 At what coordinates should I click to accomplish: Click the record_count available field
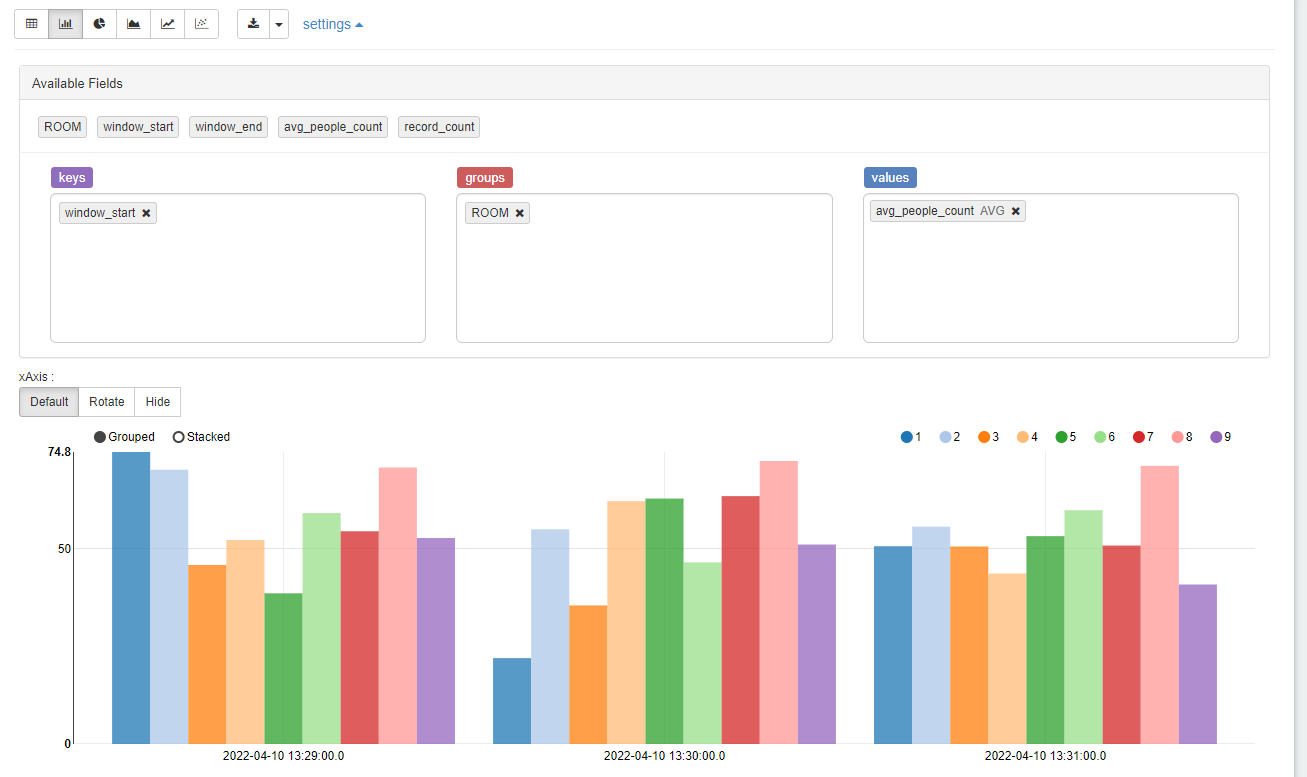pos(439,127)
